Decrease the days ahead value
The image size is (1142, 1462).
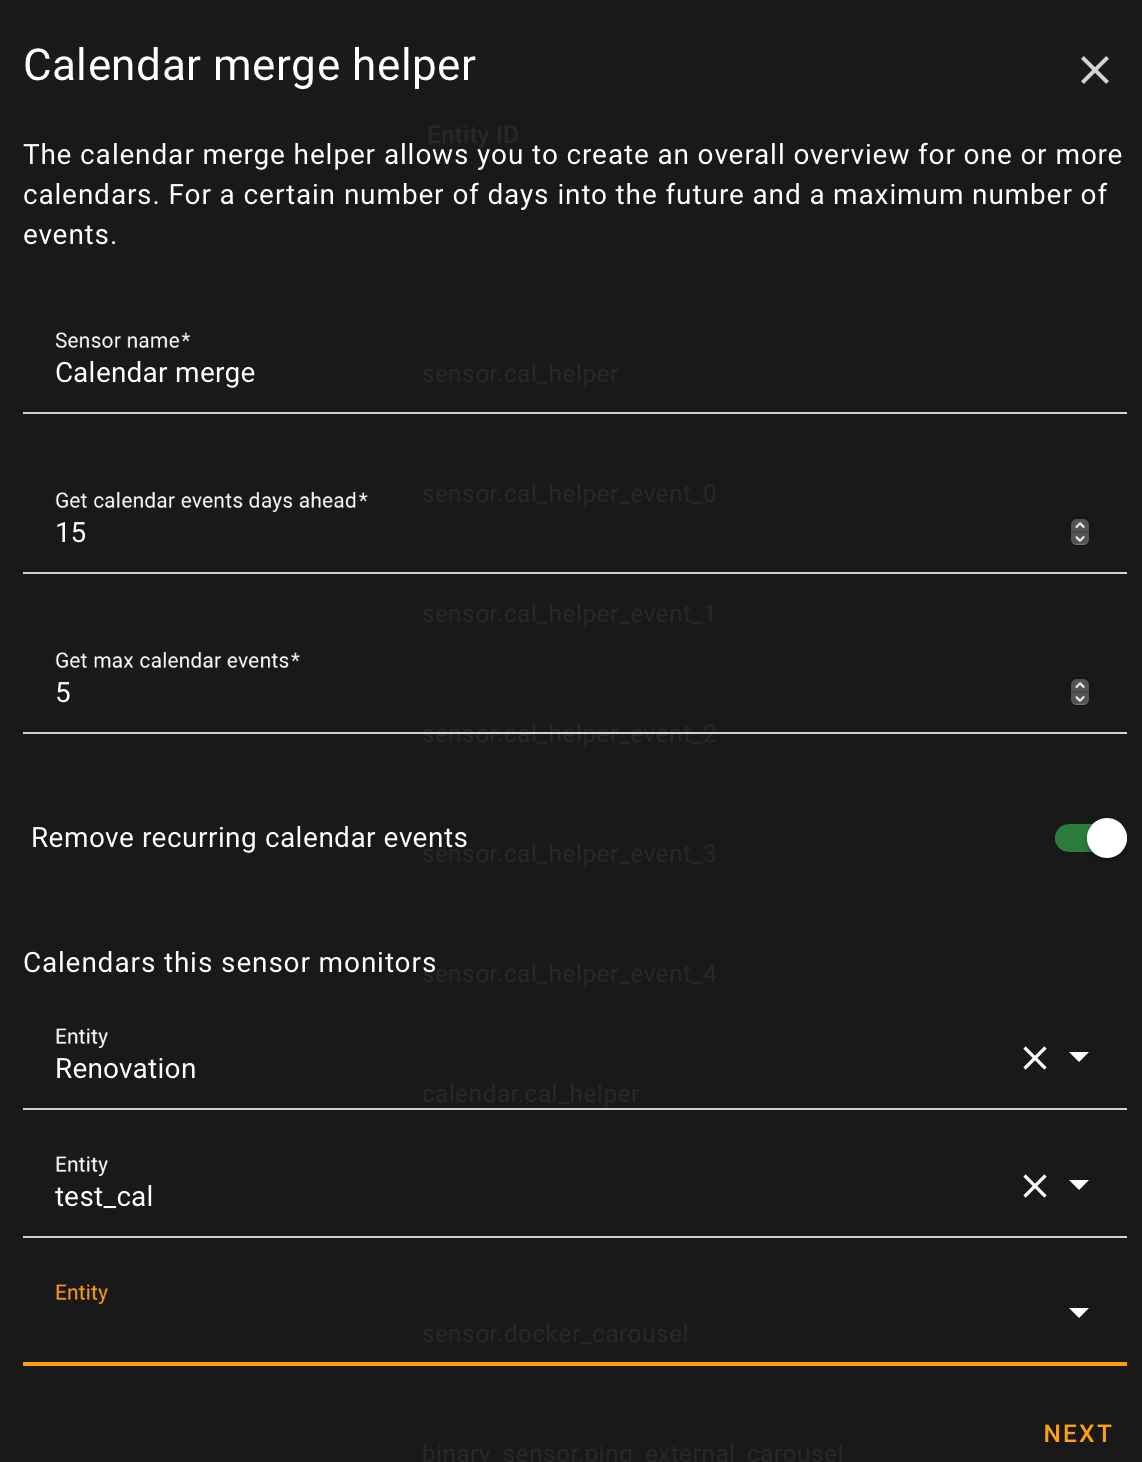1080,539
